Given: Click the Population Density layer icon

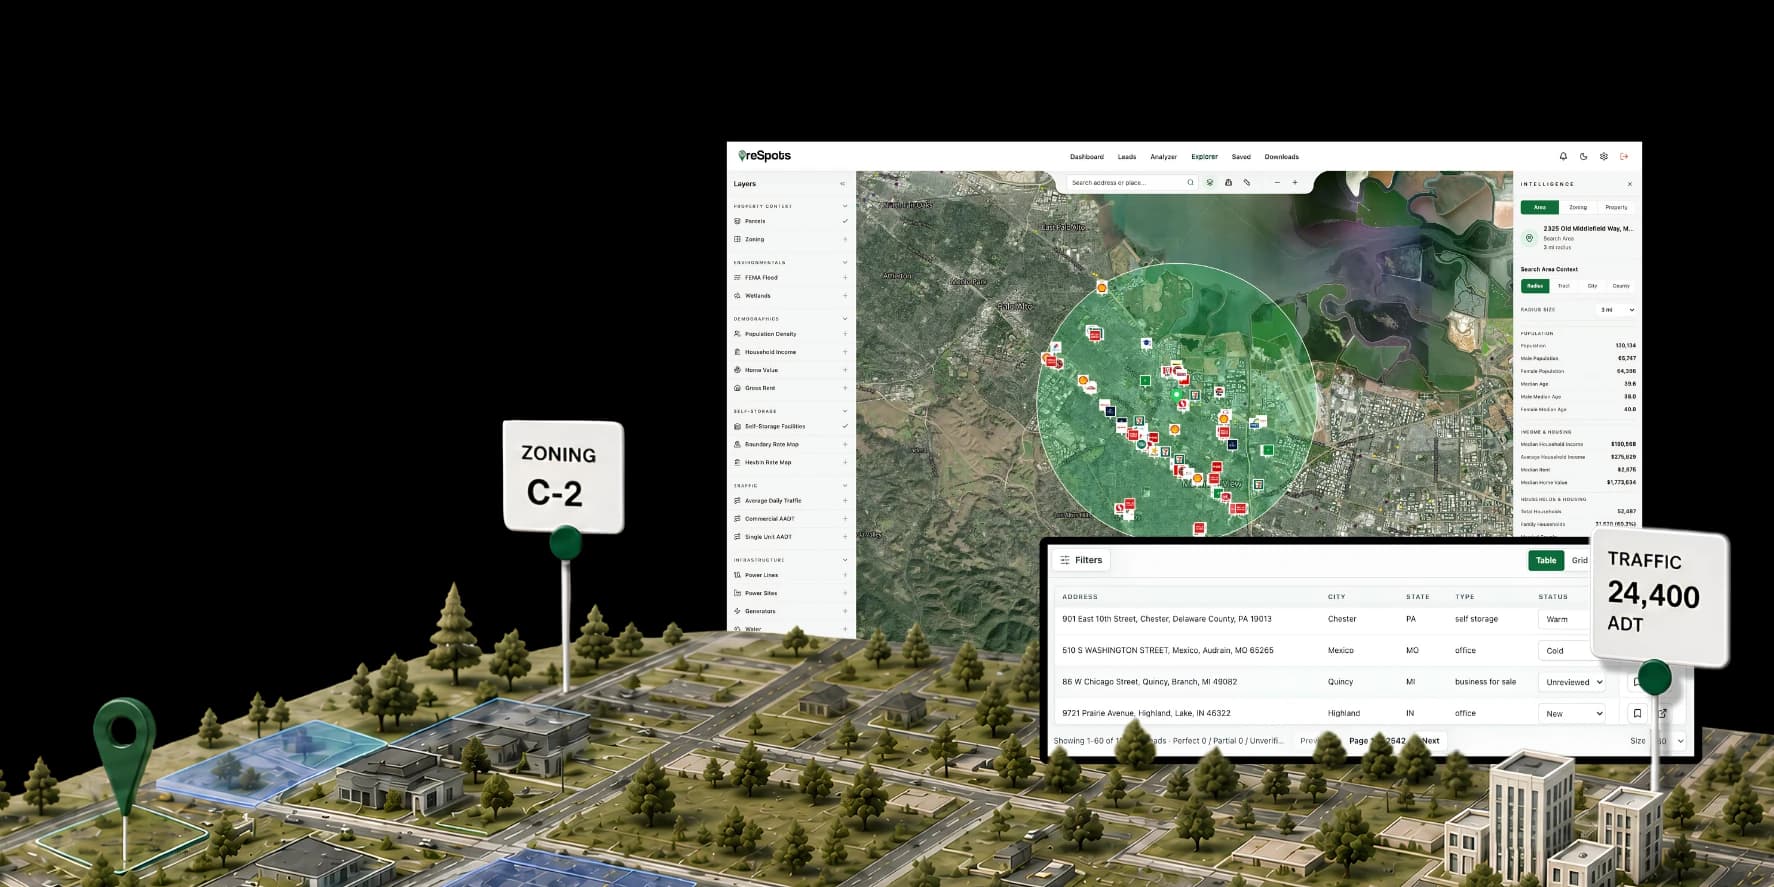Looking at the screenshot, I should (738, 334).
